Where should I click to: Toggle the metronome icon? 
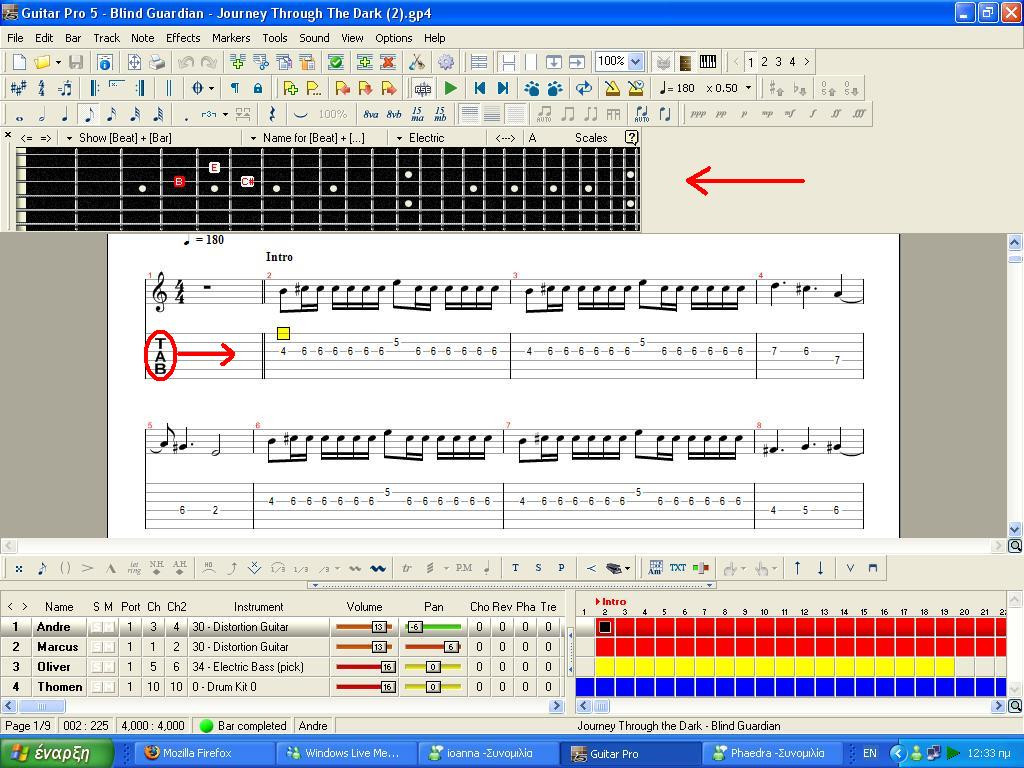pos(611,88)
